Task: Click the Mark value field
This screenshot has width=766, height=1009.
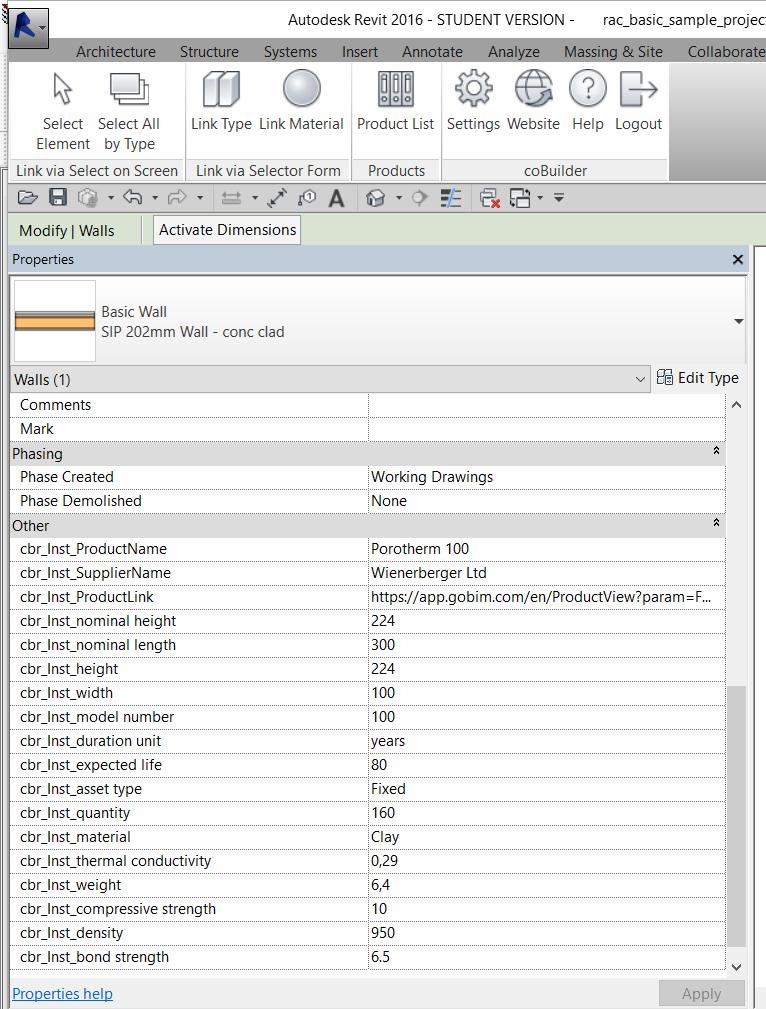Action: (x=546, y=429)
